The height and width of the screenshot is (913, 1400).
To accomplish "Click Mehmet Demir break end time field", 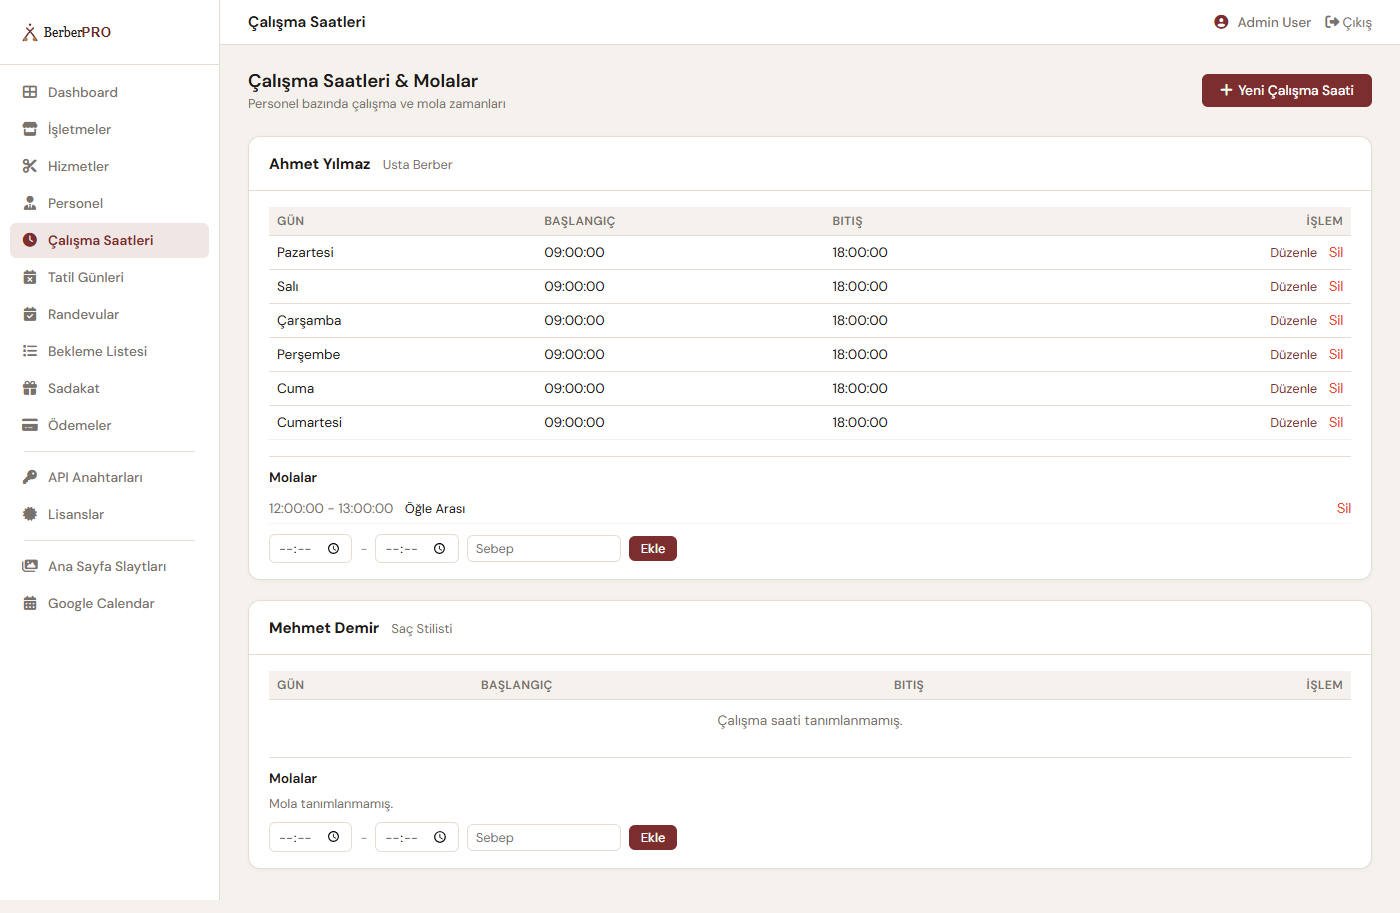I will [416, 838].
